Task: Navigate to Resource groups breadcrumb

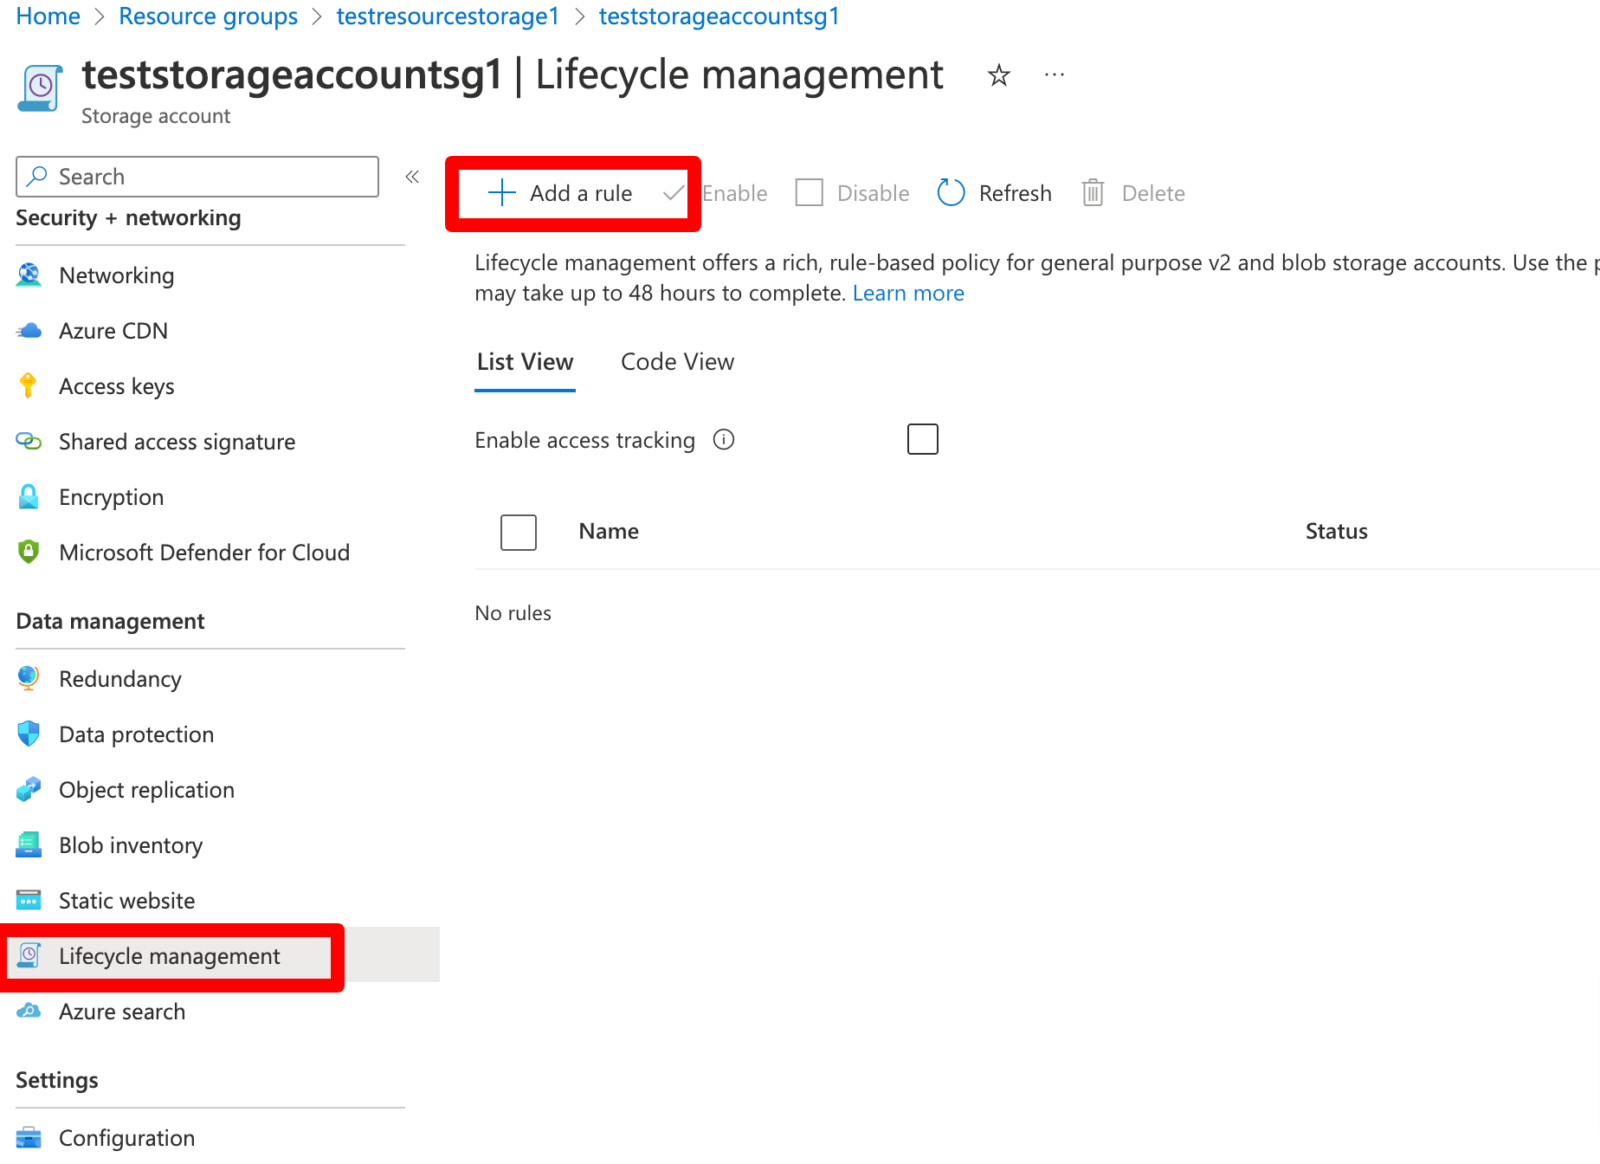Action: [x=208, y=17]
